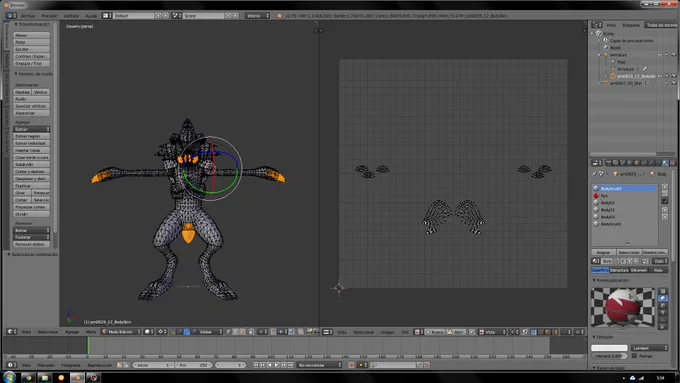
Task: Select pm0067_00_Skin in outliner
Action: tap(625, 83)
